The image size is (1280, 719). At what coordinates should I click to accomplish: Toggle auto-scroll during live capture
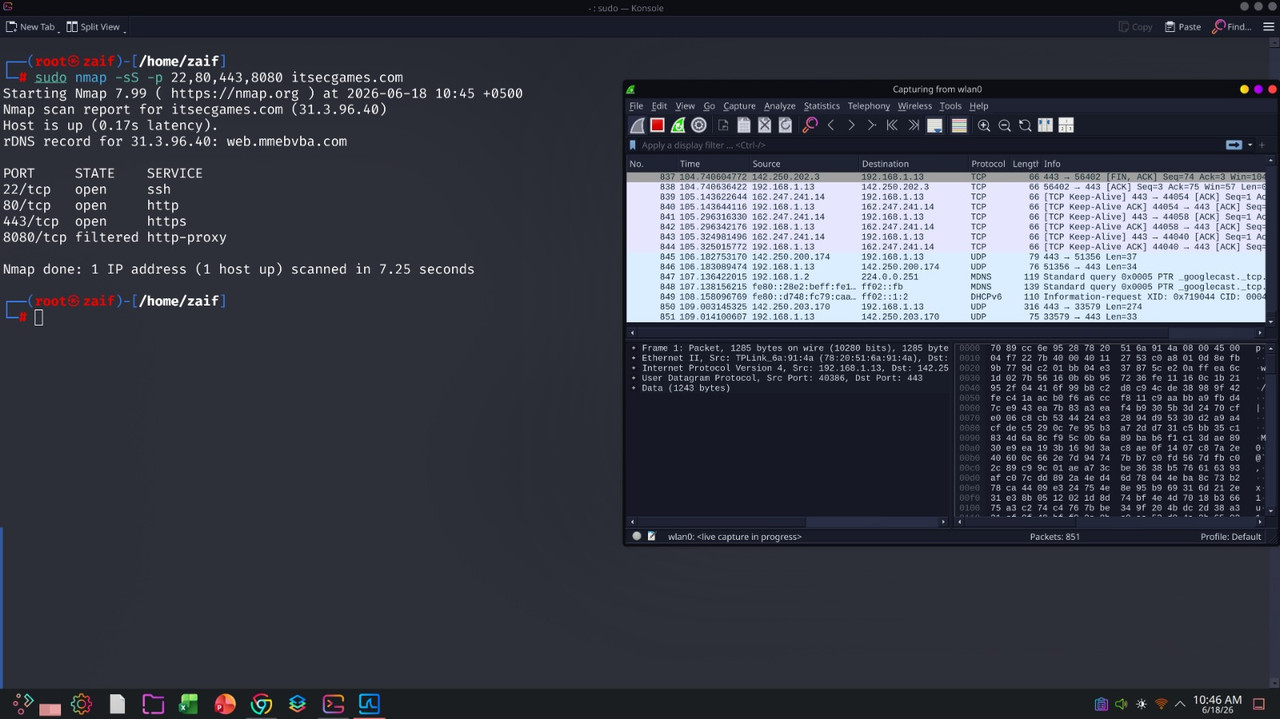point(935,125)
